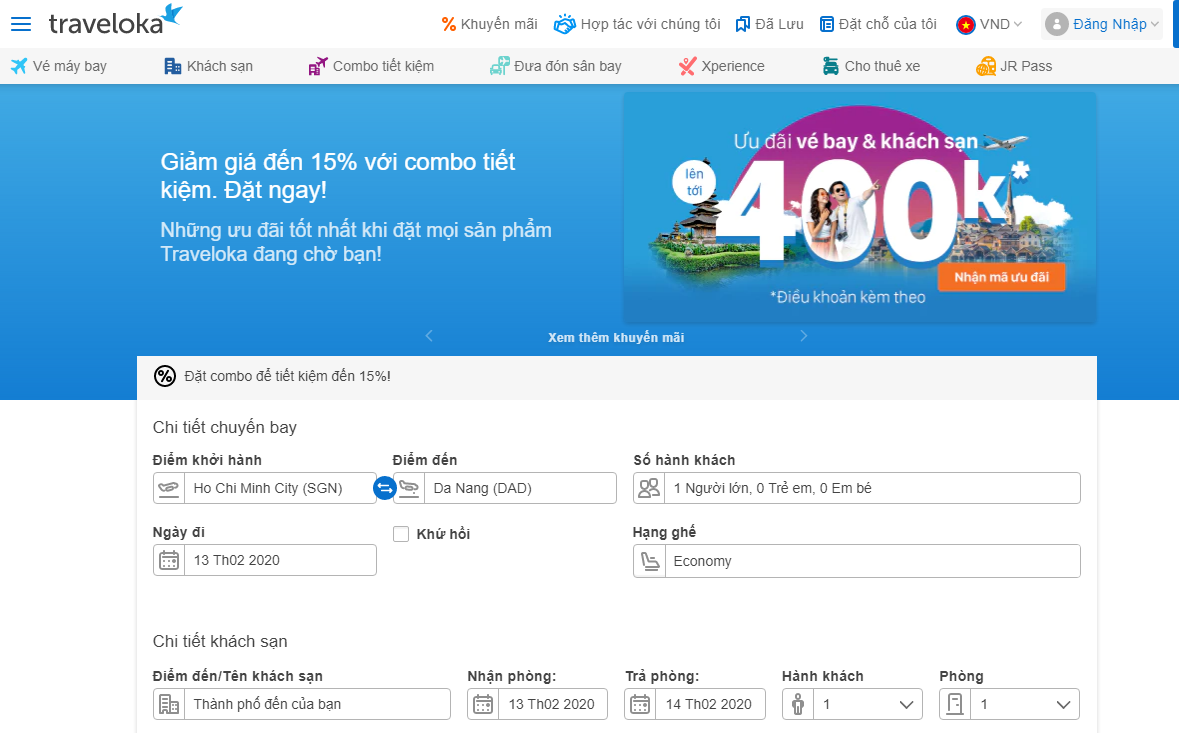Click the seat class icon beside Economy
The image size is (1179, 733).
tap(650, 561)
